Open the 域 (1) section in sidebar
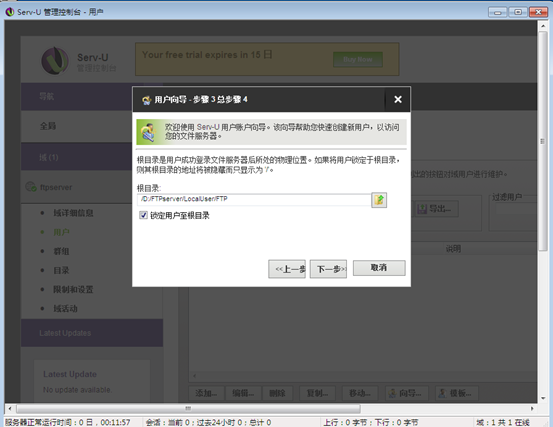 click(77, 157)
